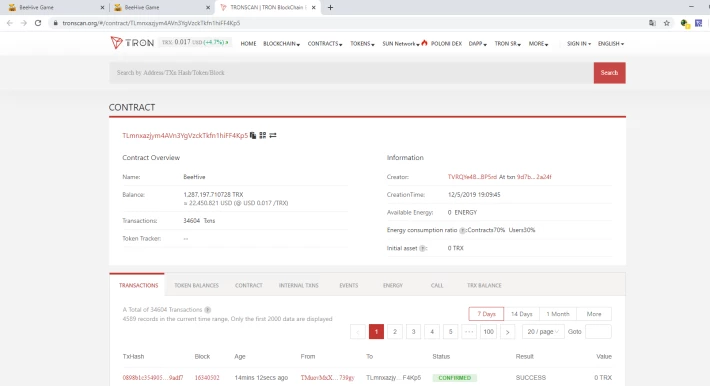The width and height of the screenshot is (710, 386).
Task: Switch to the ENERGY tab
Action: tap(393, 285)
